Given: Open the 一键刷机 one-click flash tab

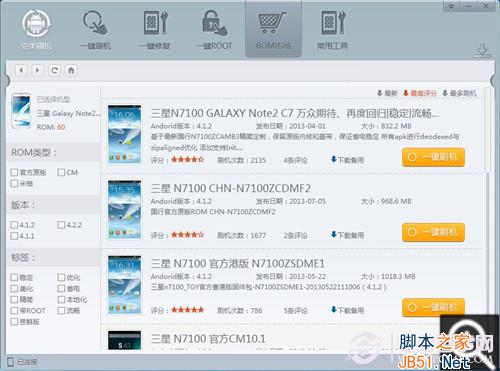Looking at the screenshot, I should 96,29.
